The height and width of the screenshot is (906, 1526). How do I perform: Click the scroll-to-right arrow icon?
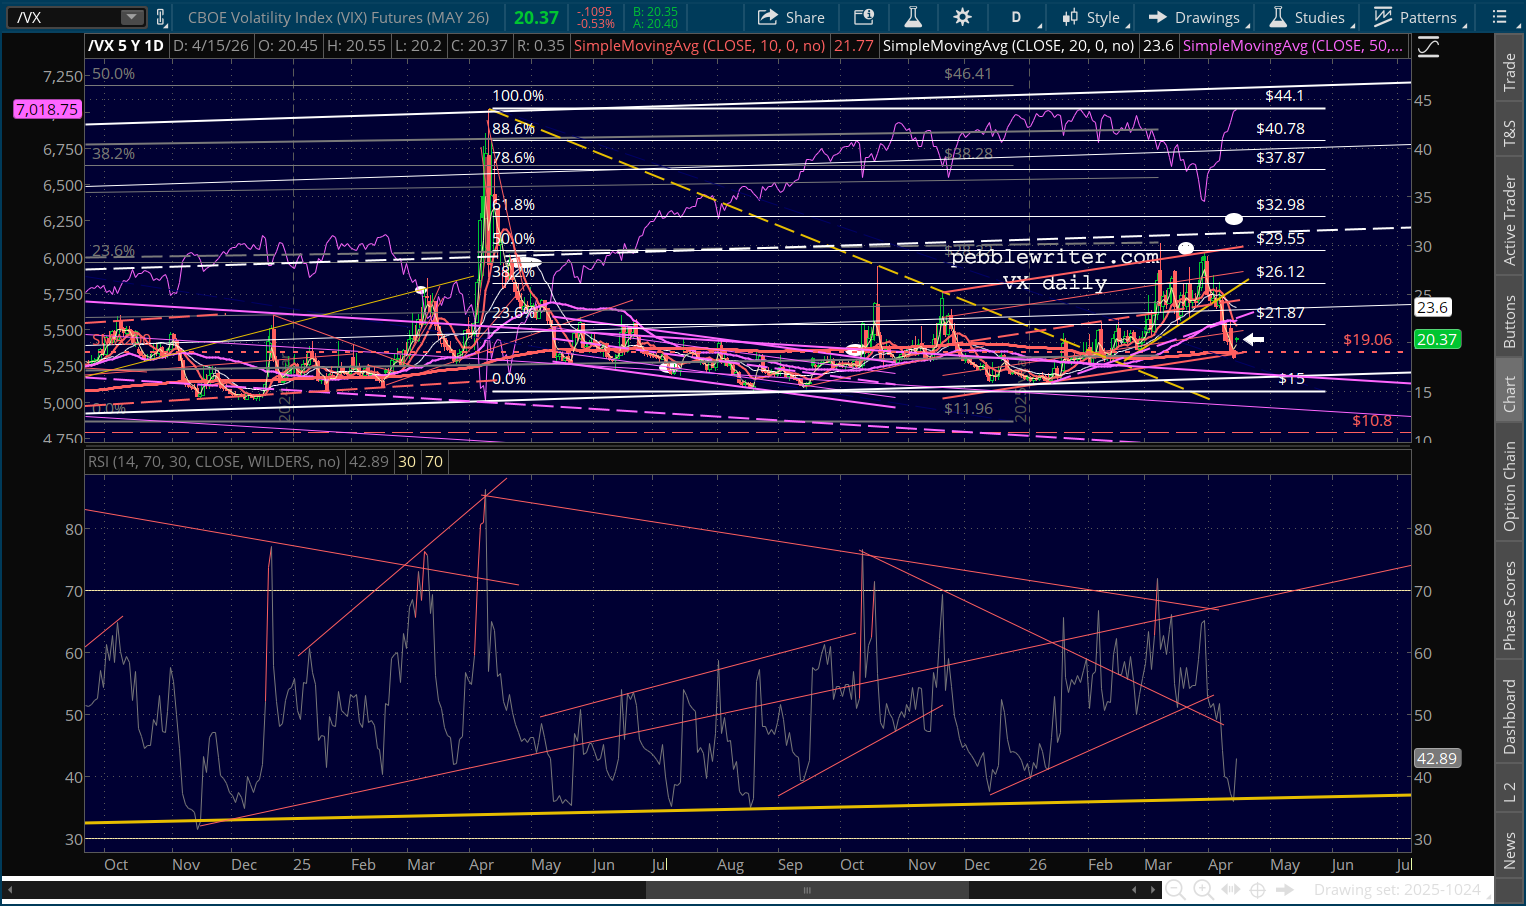pyautogui.click(x=1285, y=889)
